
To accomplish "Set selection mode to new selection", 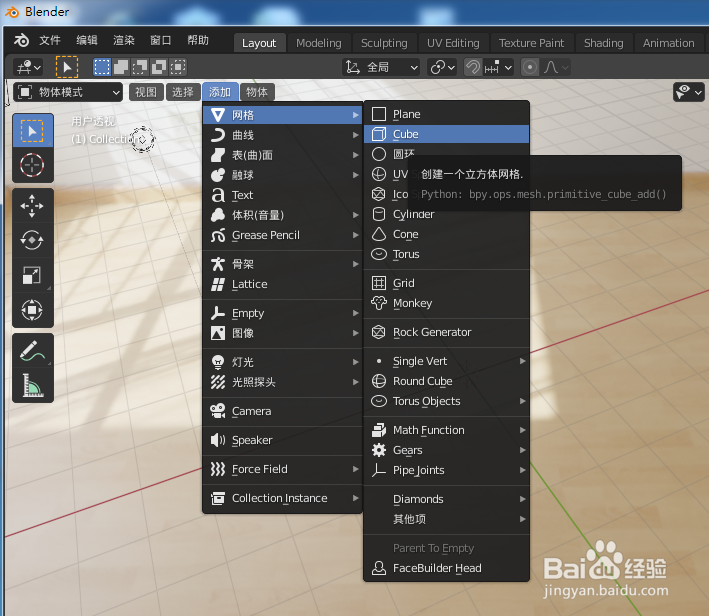I will pos(102,67).
